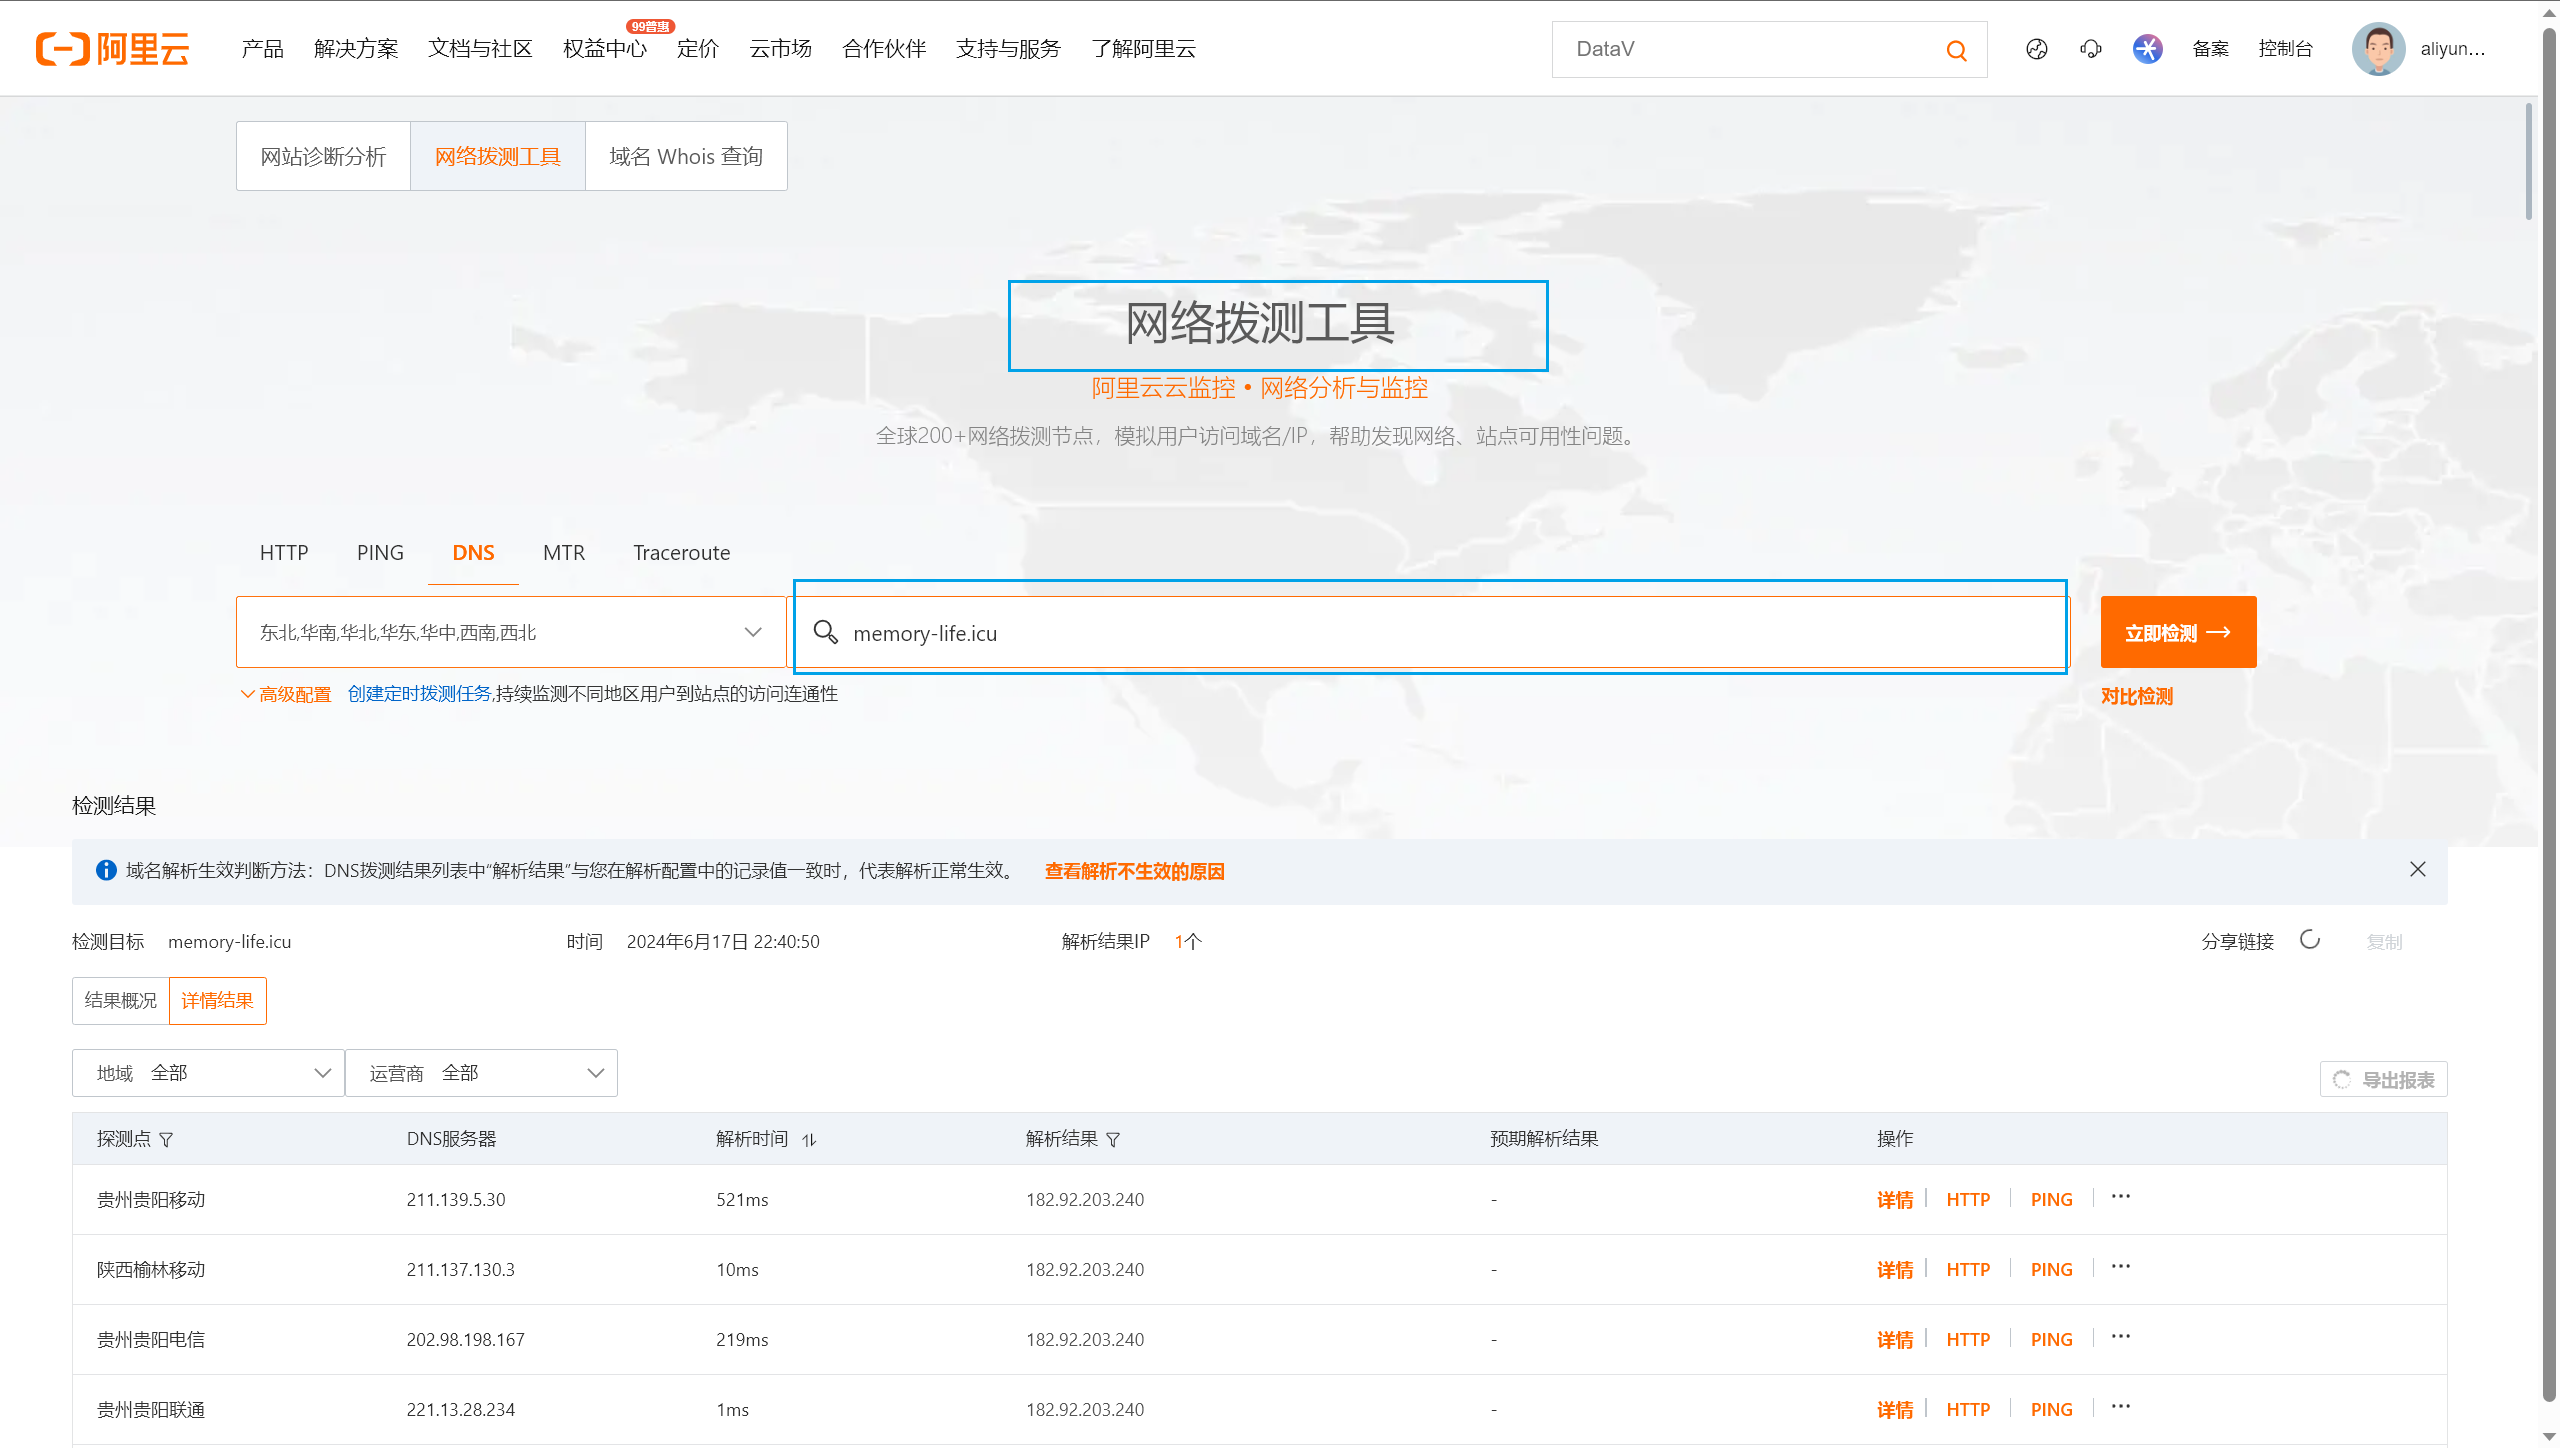Click 详情 for 贵州贵阳移动 row

(x=1894, y=1200)
